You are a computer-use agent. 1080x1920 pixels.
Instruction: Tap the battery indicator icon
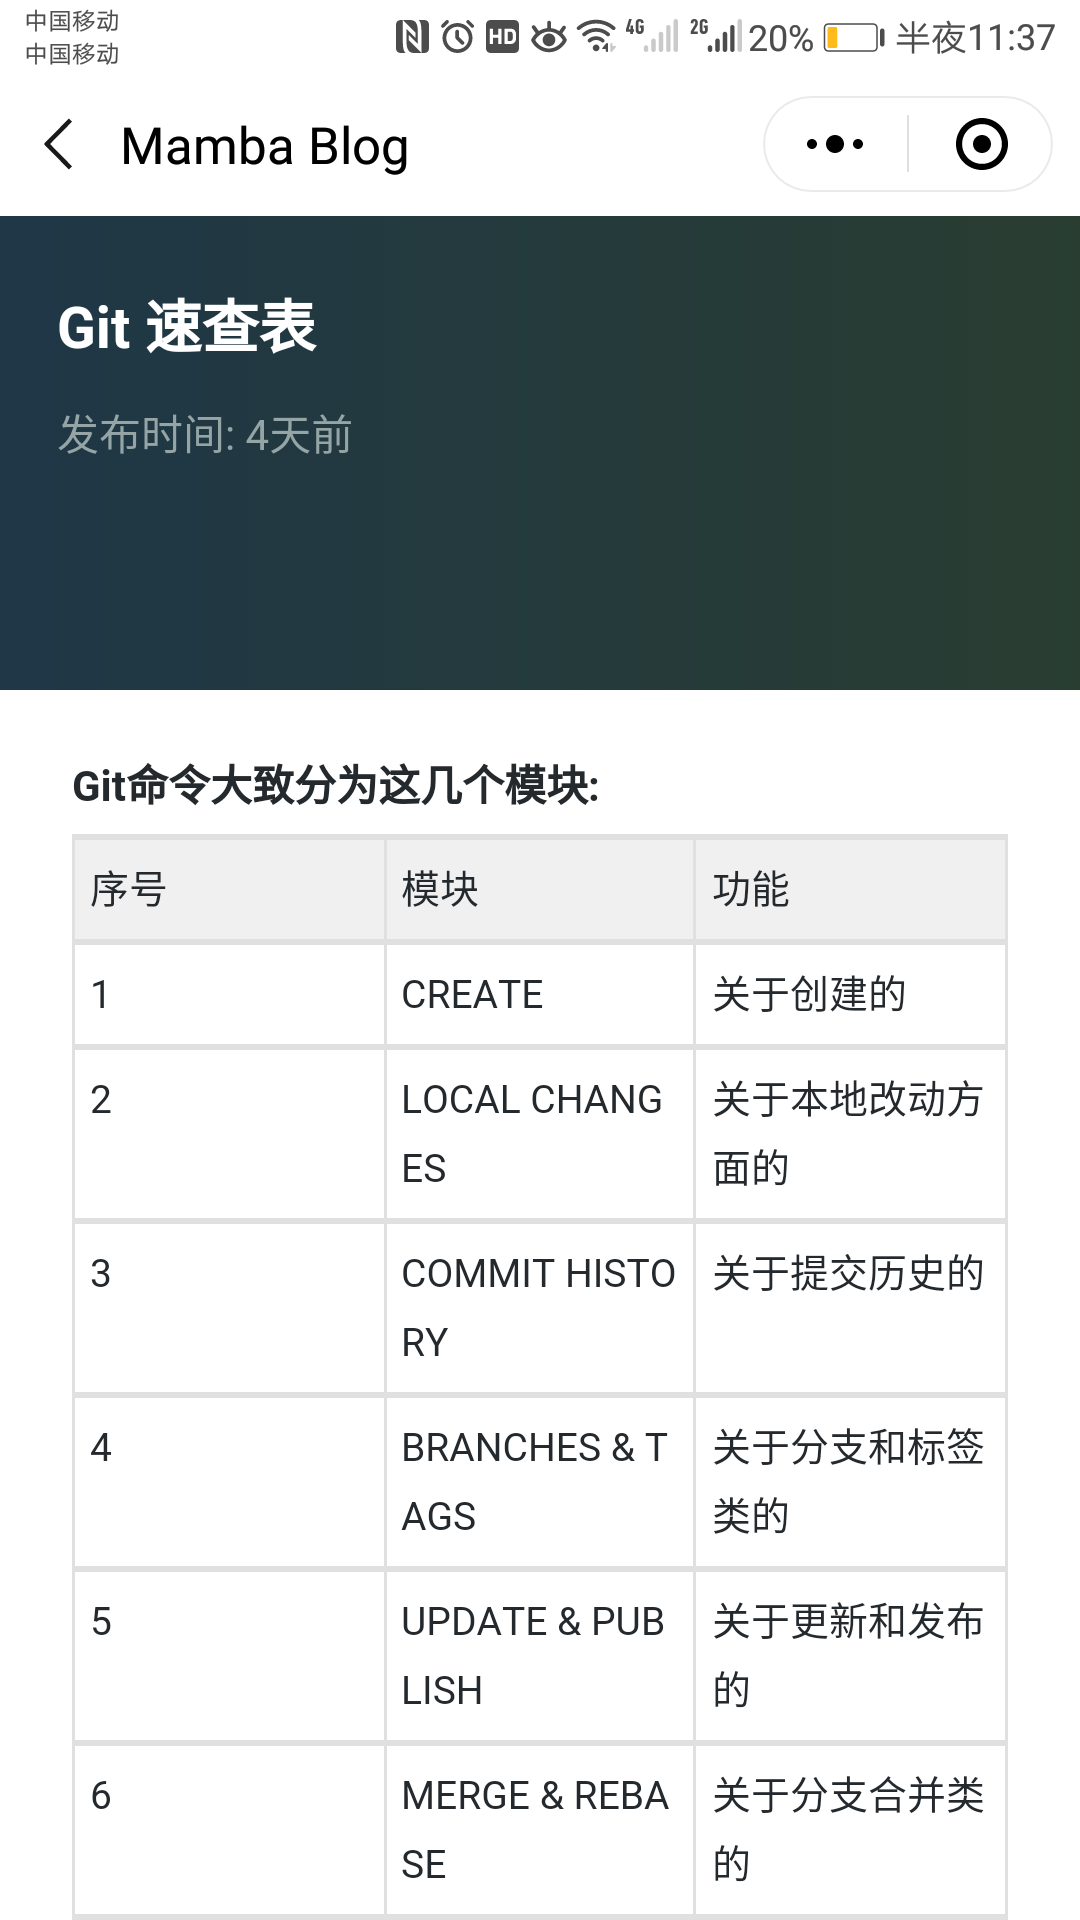pyautogui.click(x=854, y=38)
